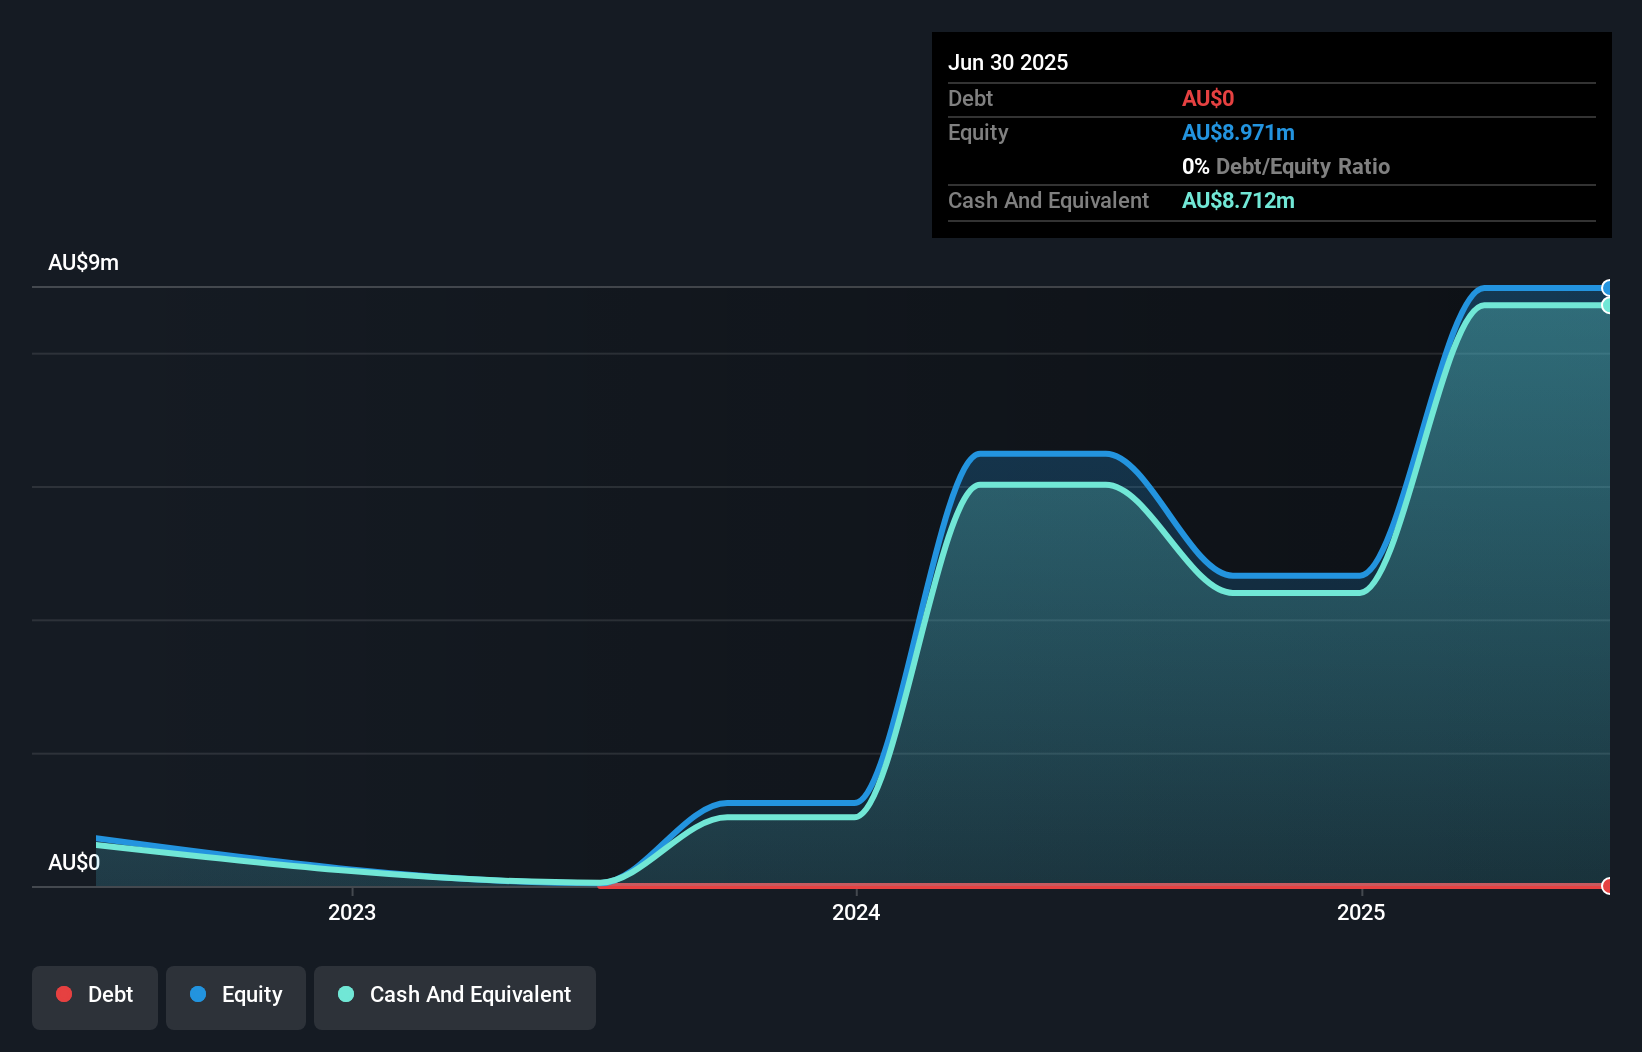The height and width of the screenshot is (1052, 1642).
Task: Click the Cash And Equivalent row label in tooltip
Action: pyautogui.click(x=1048, y=200)
